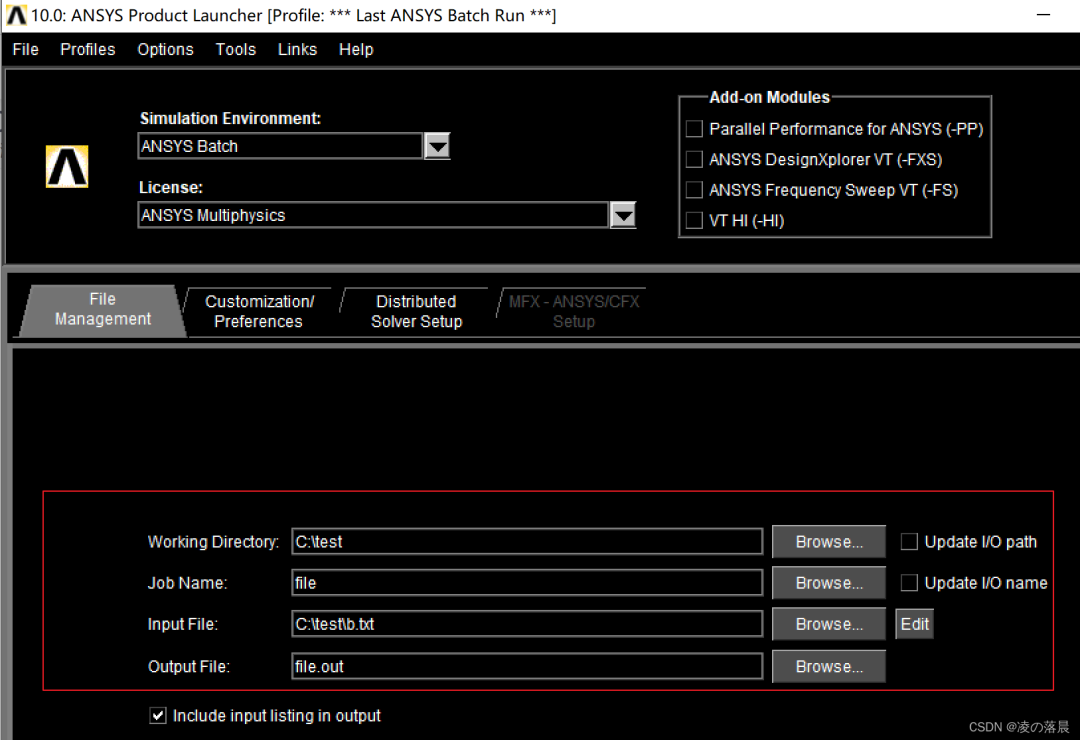Browse for the Working Directory
1080x740 pixels.
(828, 541)
